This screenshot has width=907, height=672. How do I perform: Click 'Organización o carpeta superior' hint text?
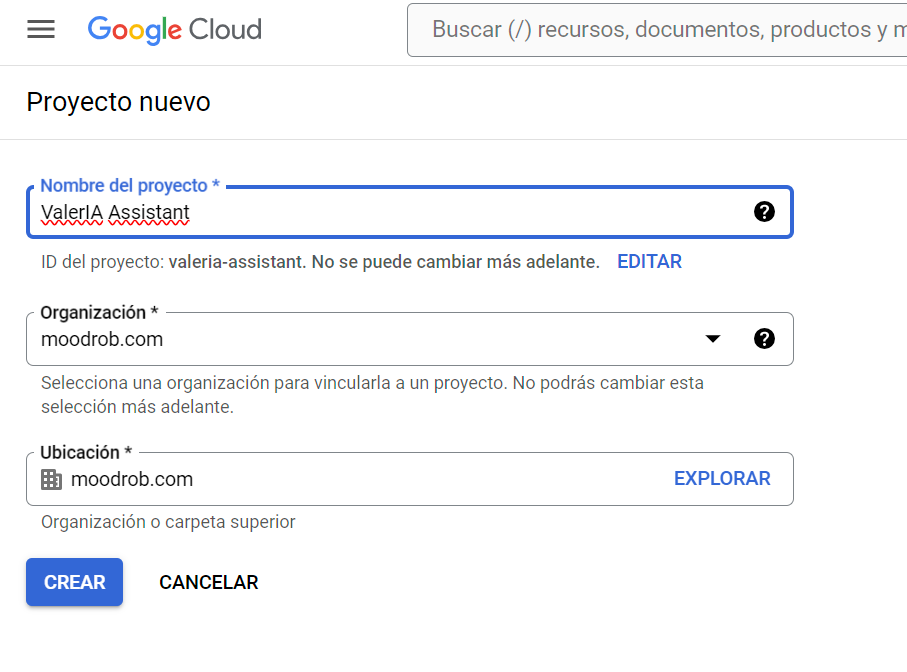(x=168, y=522)
